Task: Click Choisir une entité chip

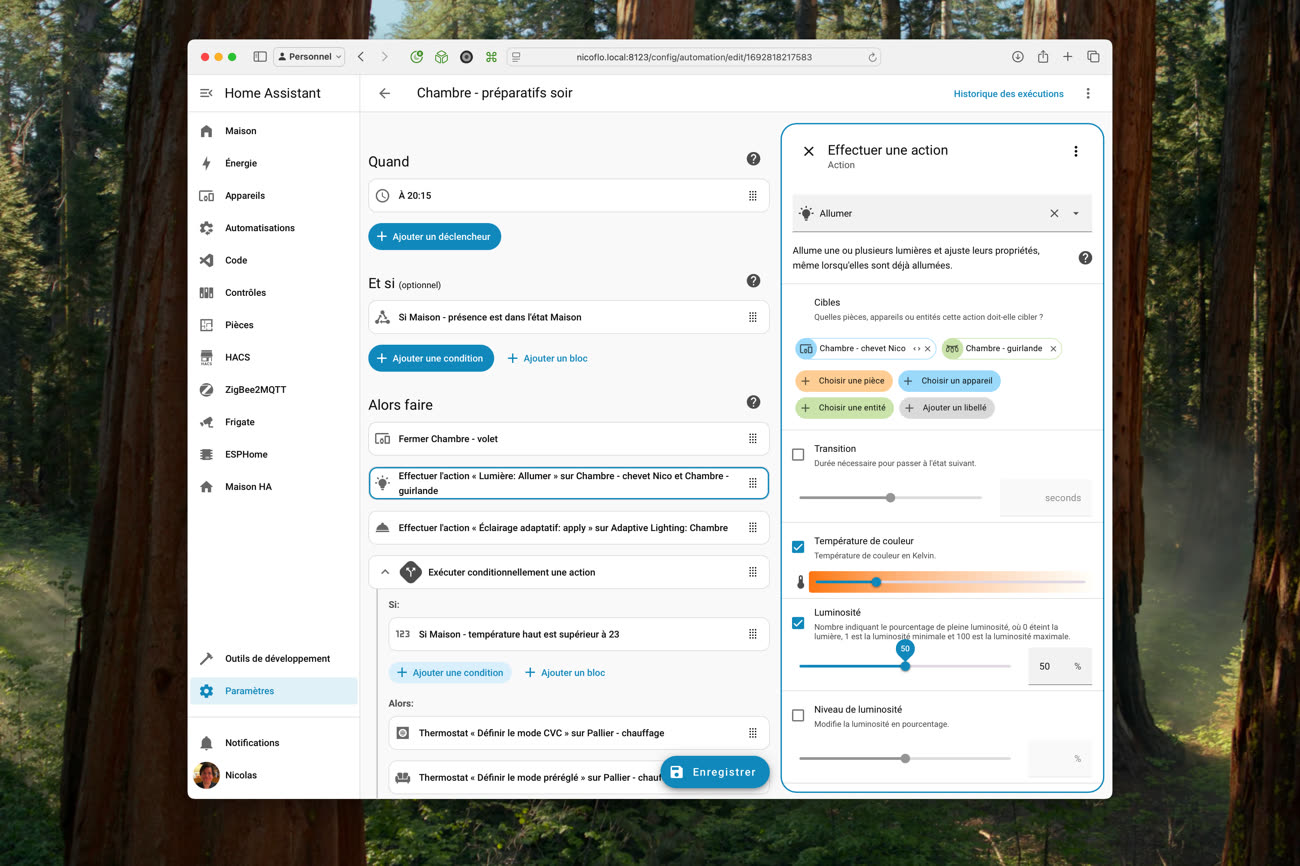Action: pyautogui.click(x=844, y=408)
